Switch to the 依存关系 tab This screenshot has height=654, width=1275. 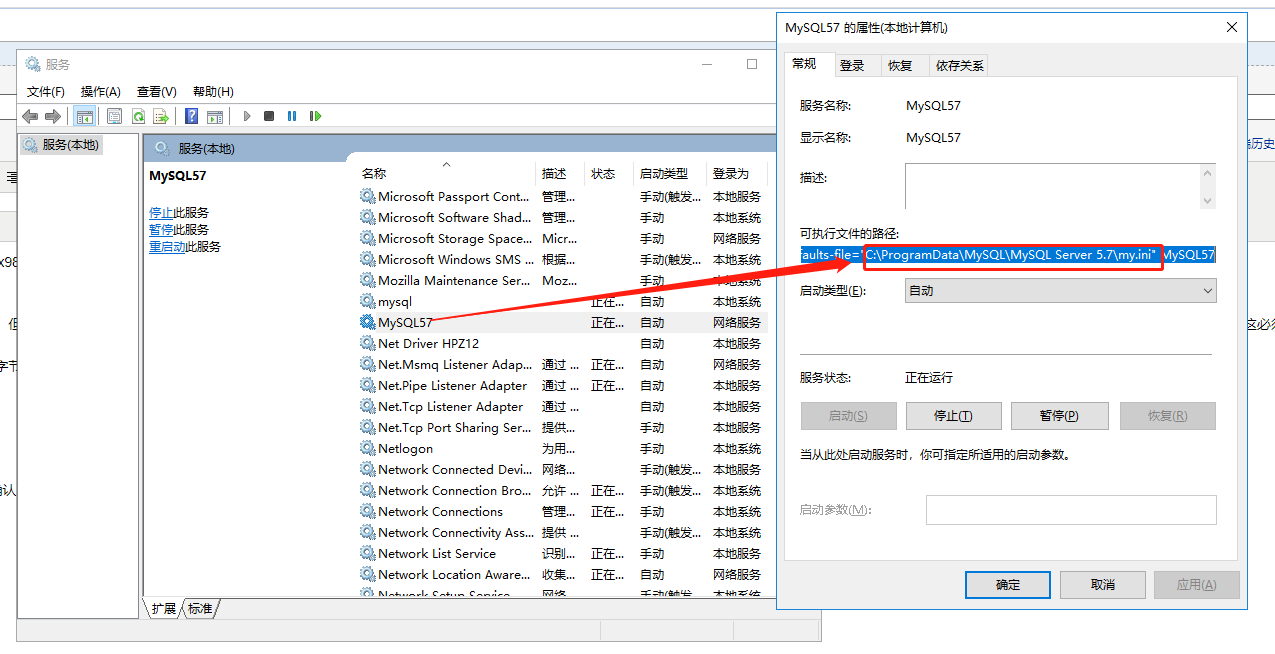tap(959, 65)
